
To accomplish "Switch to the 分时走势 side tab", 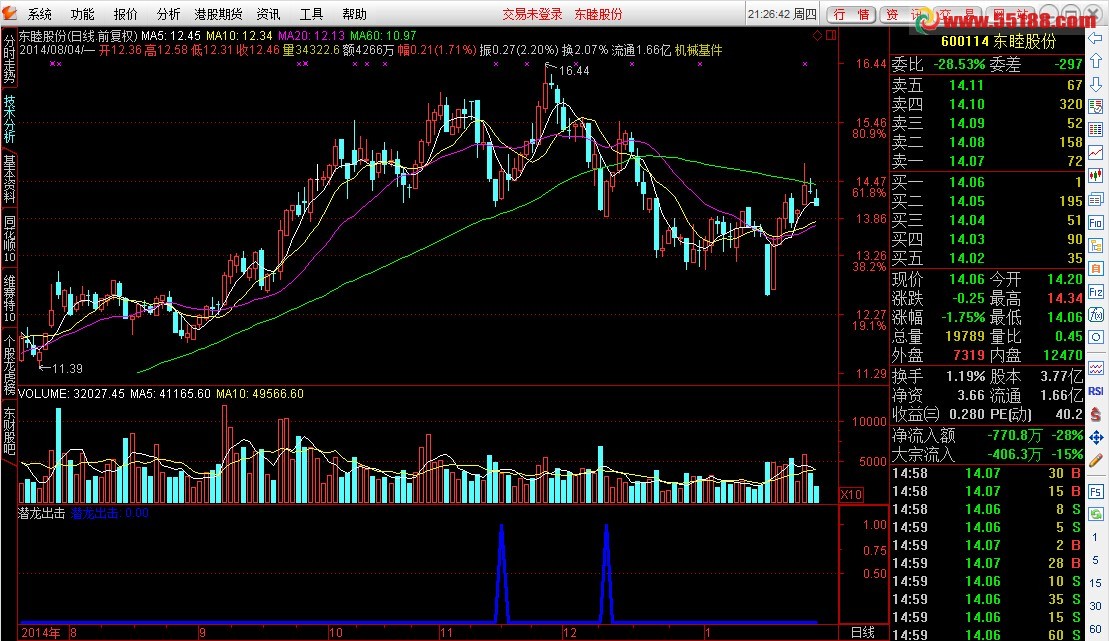I will (9, 58).
